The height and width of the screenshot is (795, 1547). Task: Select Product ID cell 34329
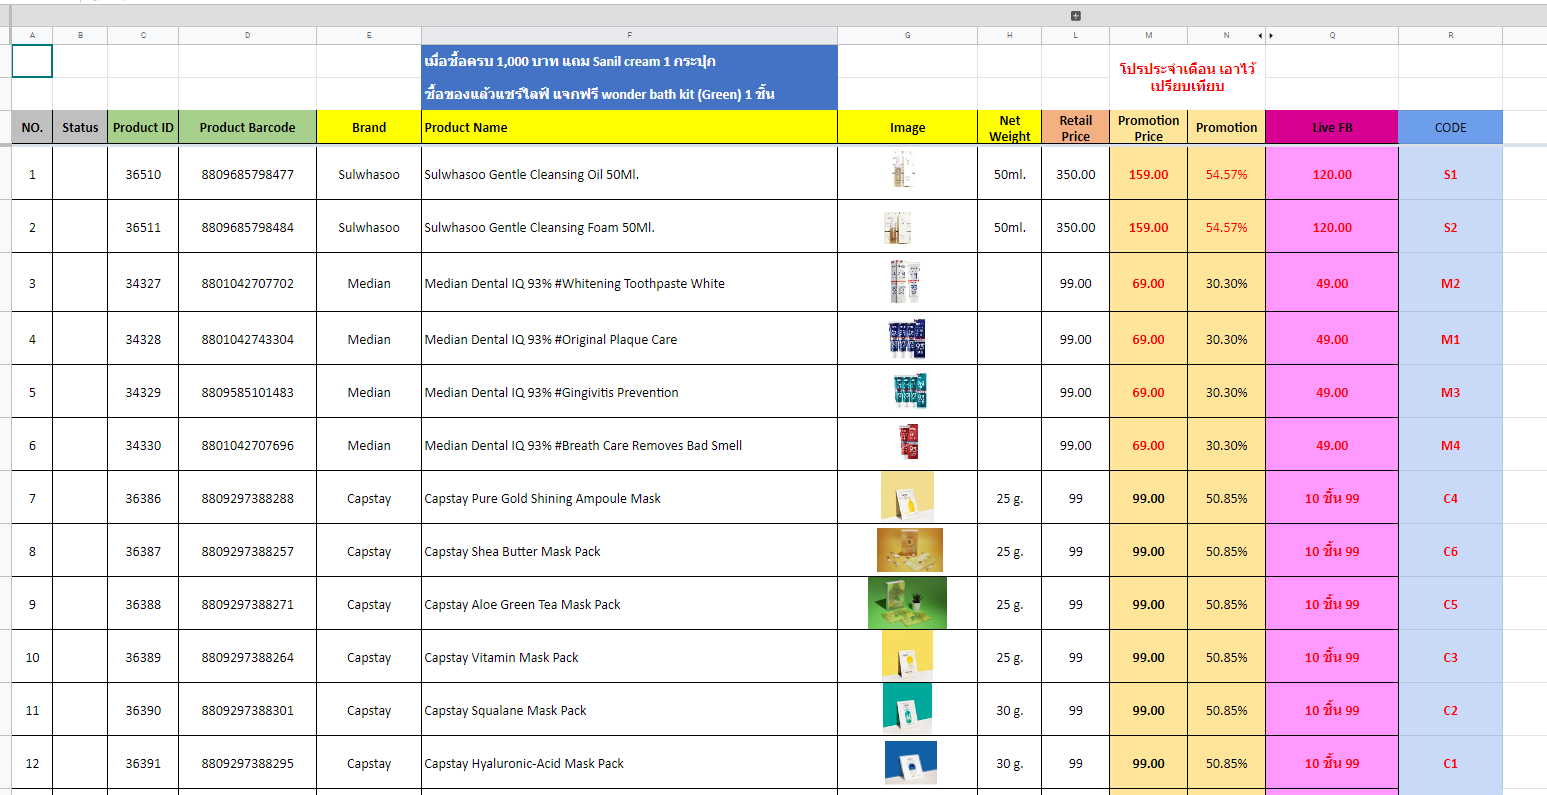tap(143, 392)
